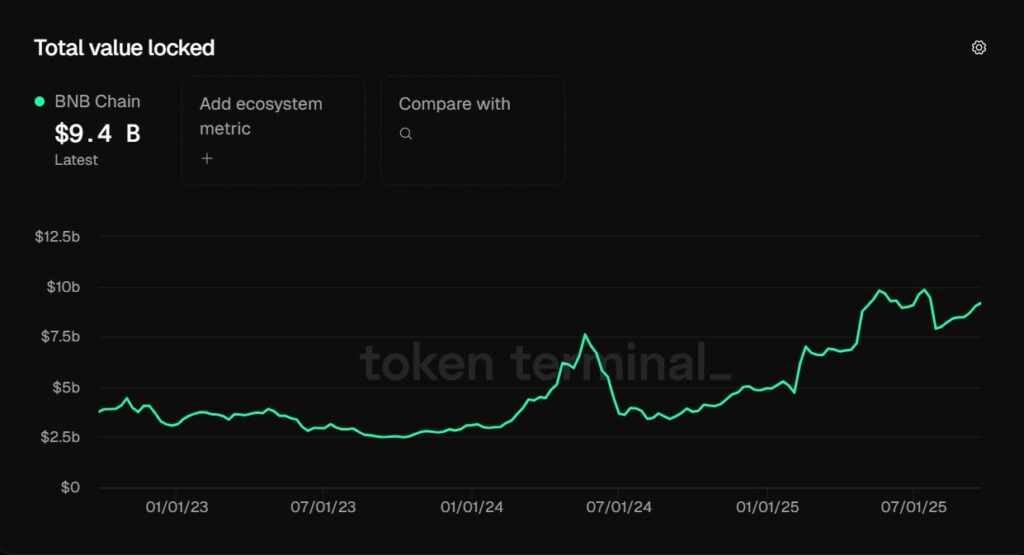Click the token terminal_ watermark
The image size is (1024, 555).
(x=545, y=362)
